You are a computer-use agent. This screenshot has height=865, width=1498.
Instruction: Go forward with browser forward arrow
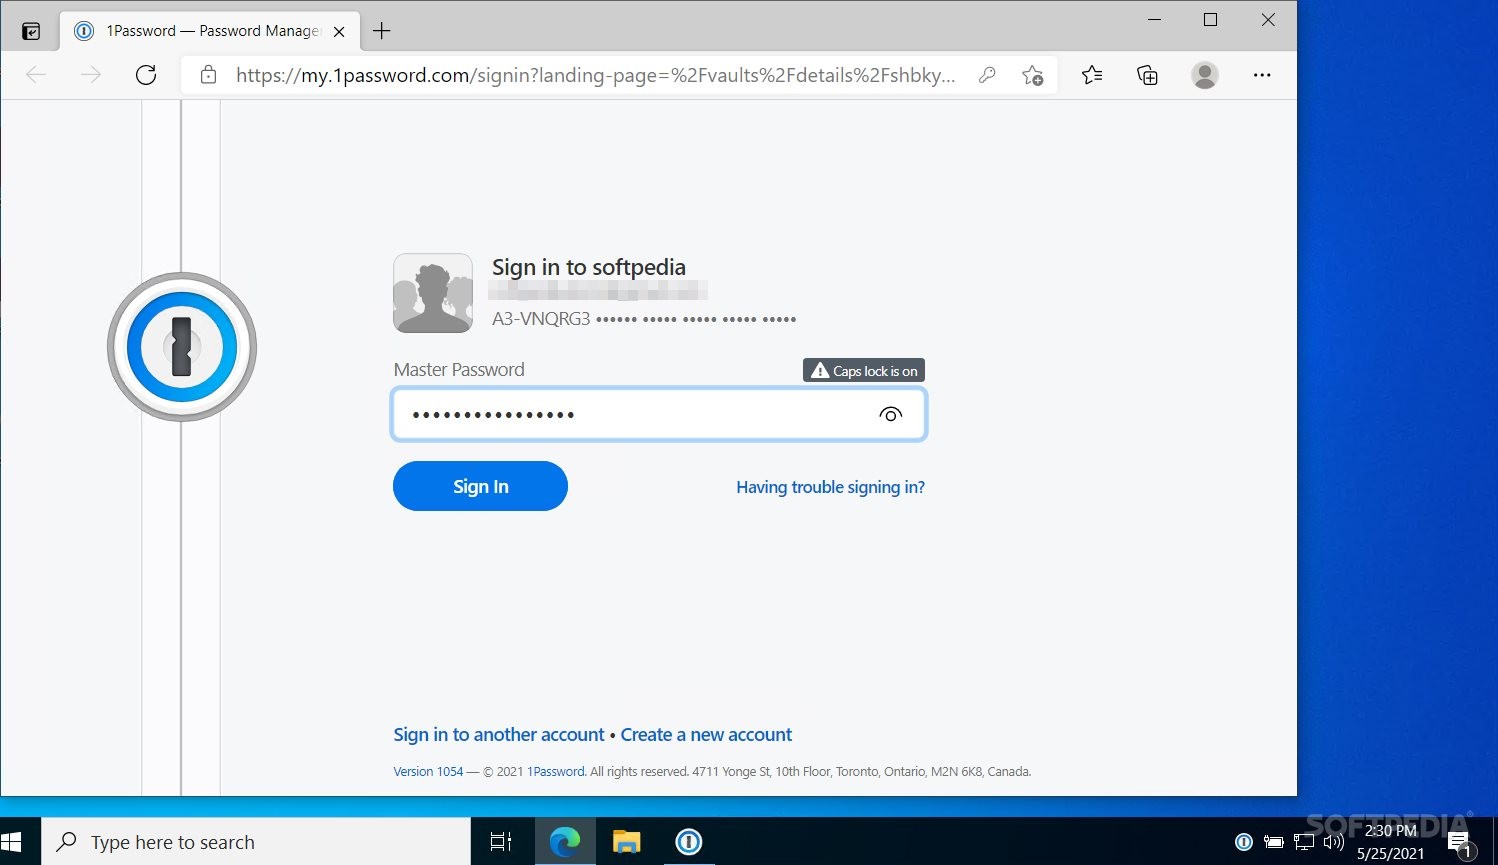(x=91, y=75)
